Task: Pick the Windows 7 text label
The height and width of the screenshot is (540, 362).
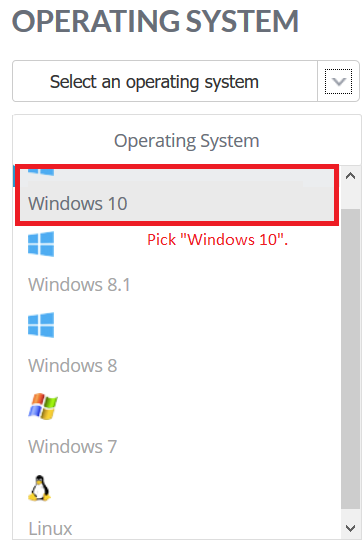Action: click(73, 446)
